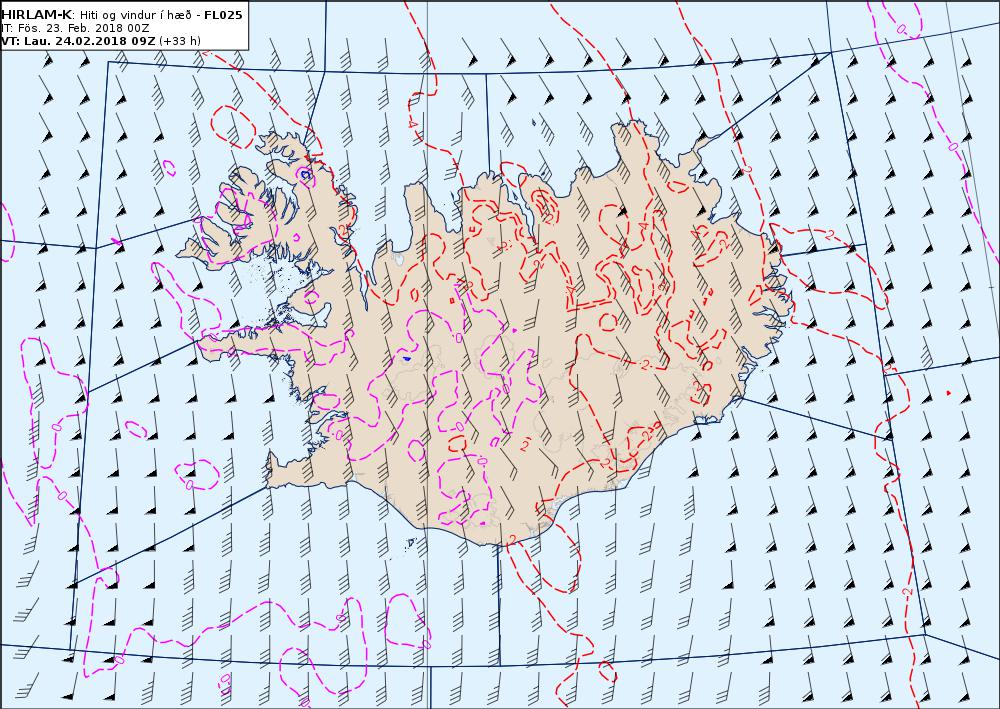Click the '0' label on top-right magenta contour loop
1000x709 pixels.
tap(901, 29)
